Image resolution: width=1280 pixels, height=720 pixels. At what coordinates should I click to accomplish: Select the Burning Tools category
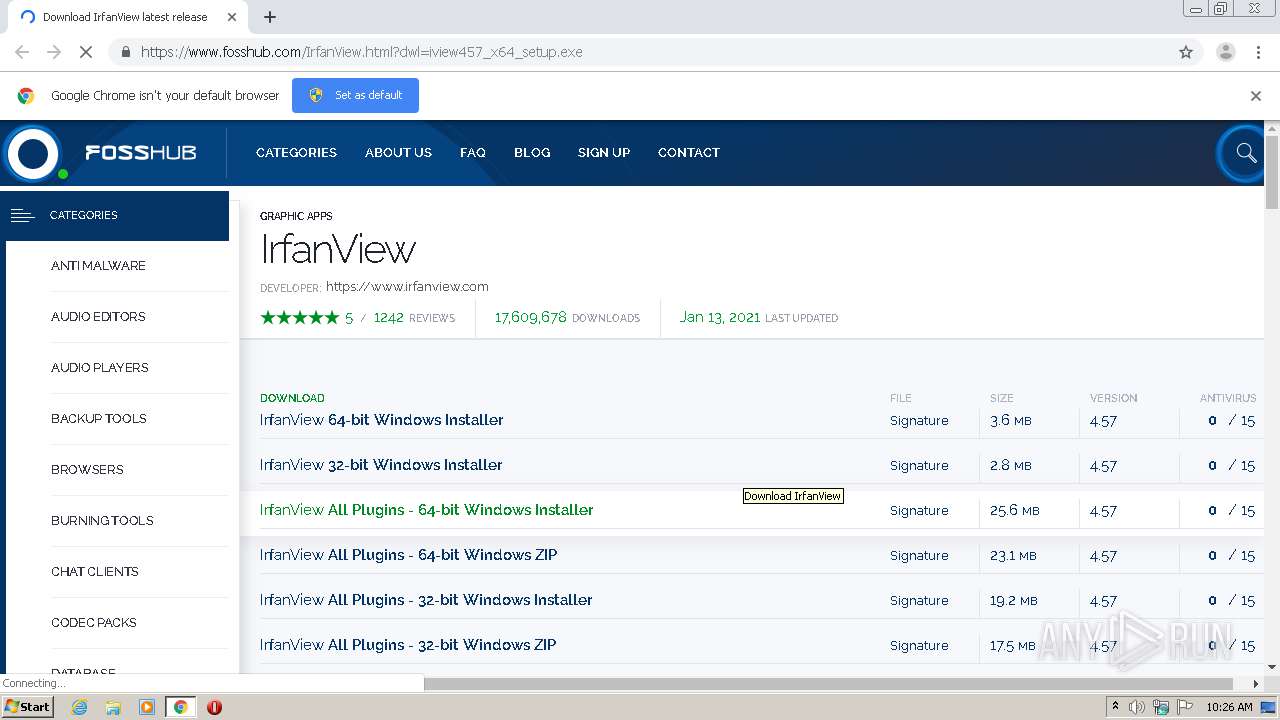point(102,521)
